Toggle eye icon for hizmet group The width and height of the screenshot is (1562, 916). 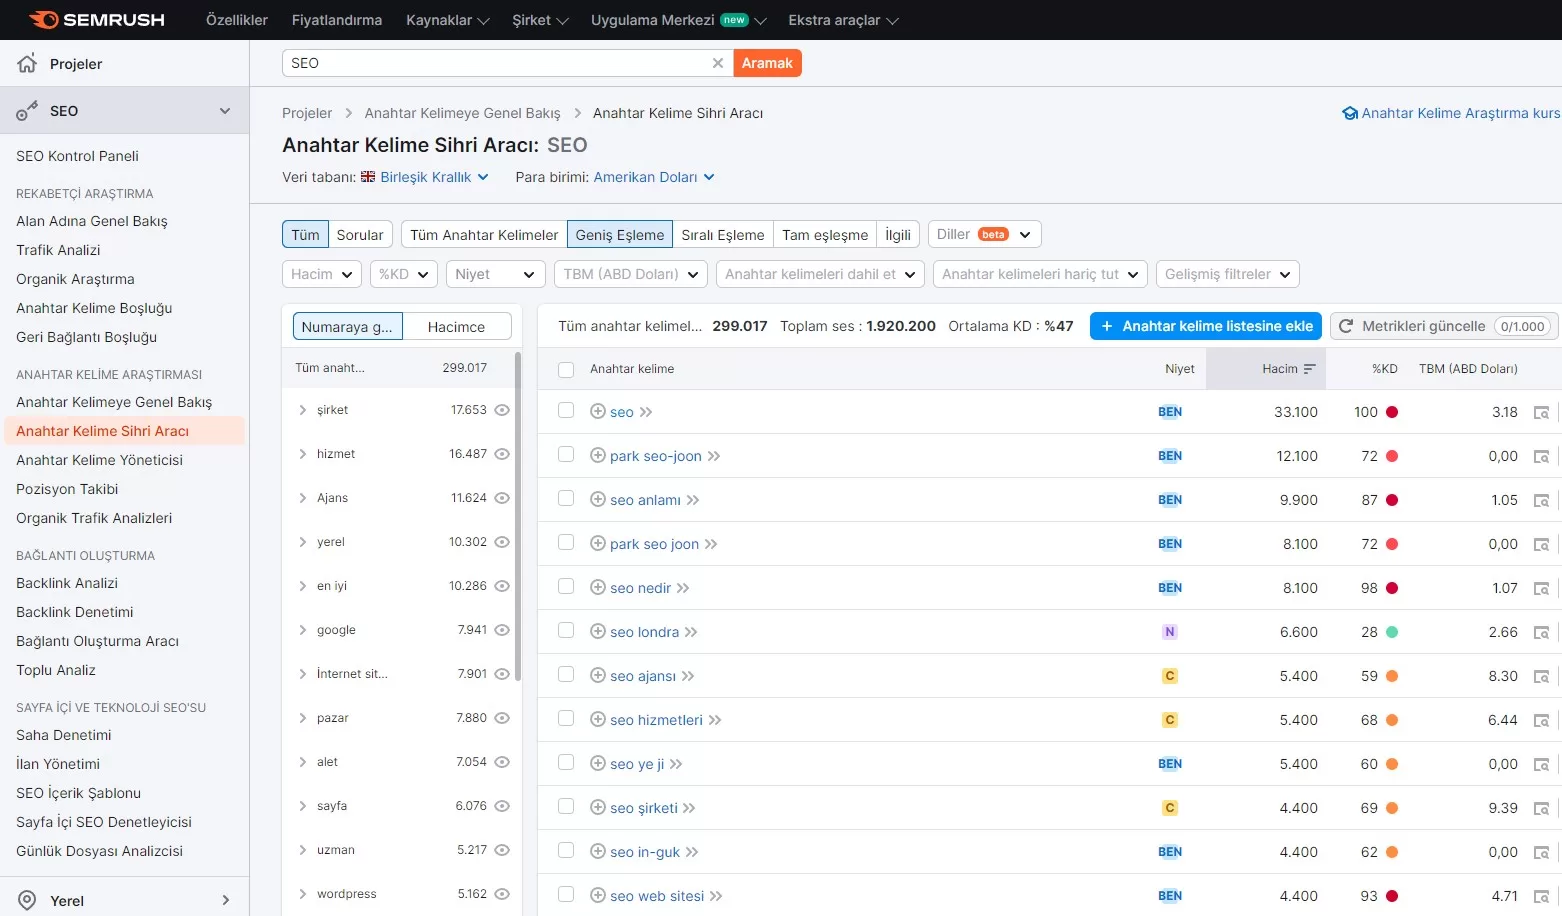pyautogui.click(x=502, y=454)
